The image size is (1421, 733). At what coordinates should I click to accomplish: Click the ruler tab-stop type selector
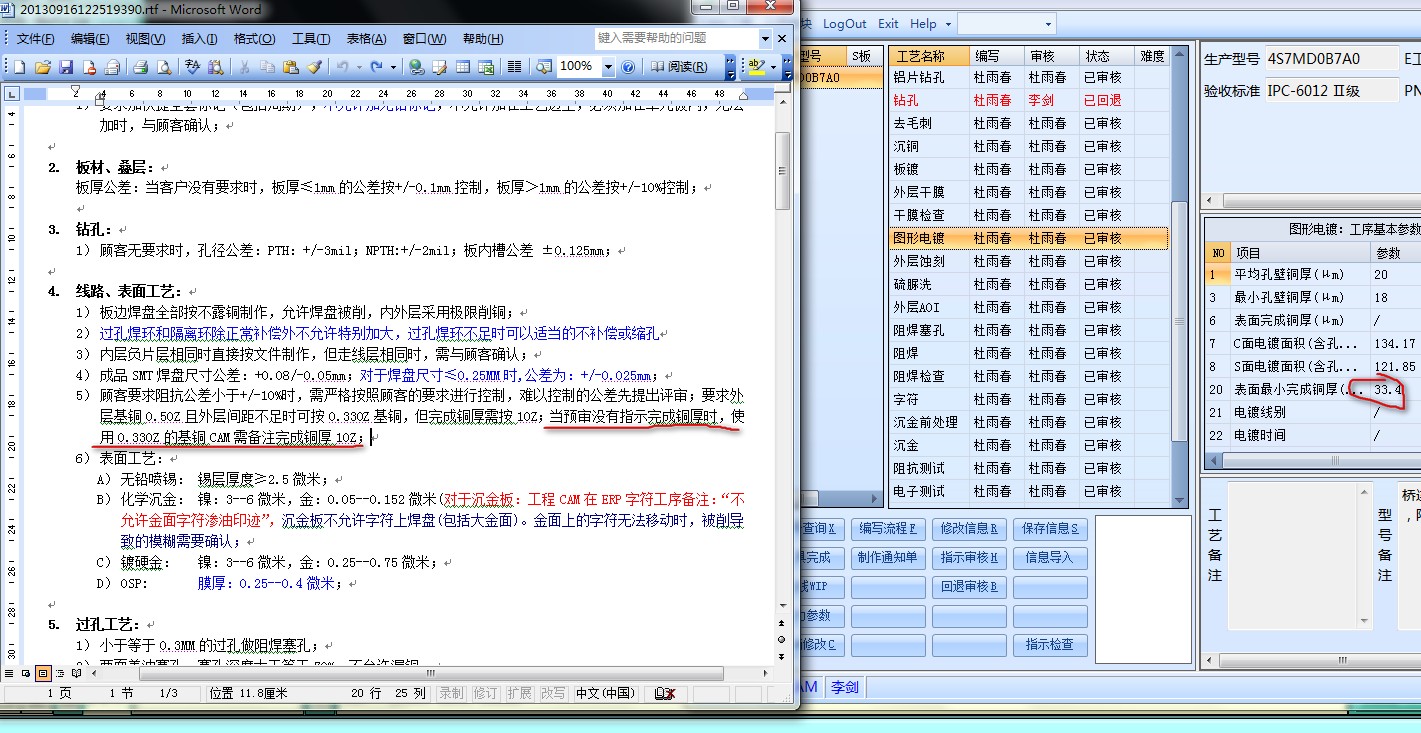(11, 94)
